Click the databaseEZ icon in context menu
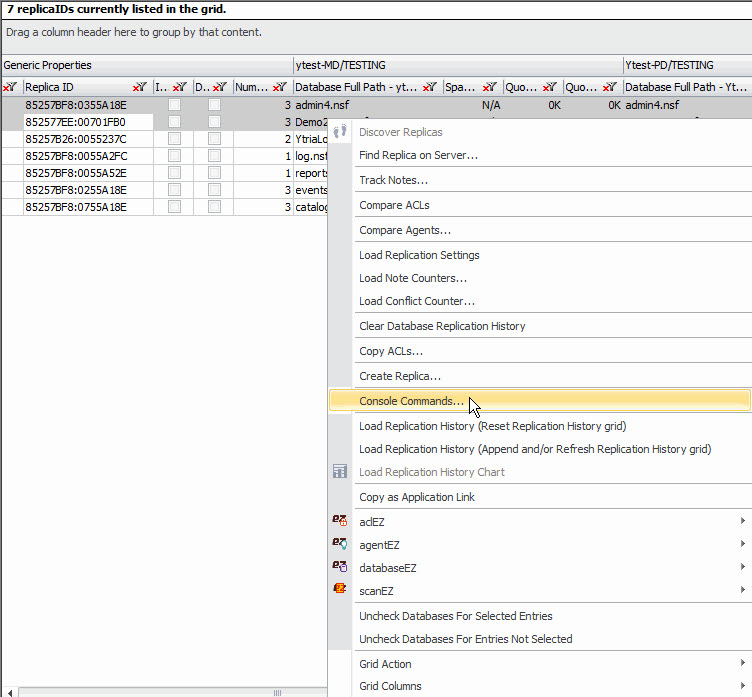This screenshot has width=752, height=697. pyautogui.click(x=339, y=567)
